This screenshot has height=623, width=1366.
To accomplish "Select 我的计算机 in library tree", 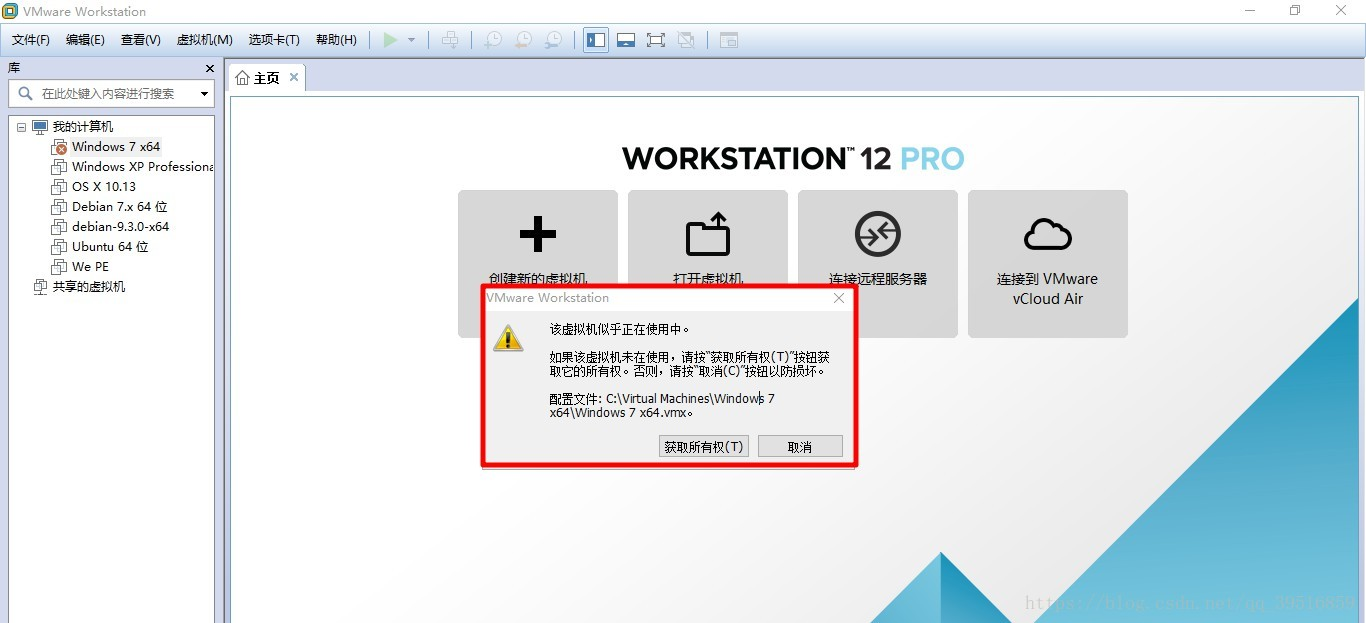I will [83, 127].
